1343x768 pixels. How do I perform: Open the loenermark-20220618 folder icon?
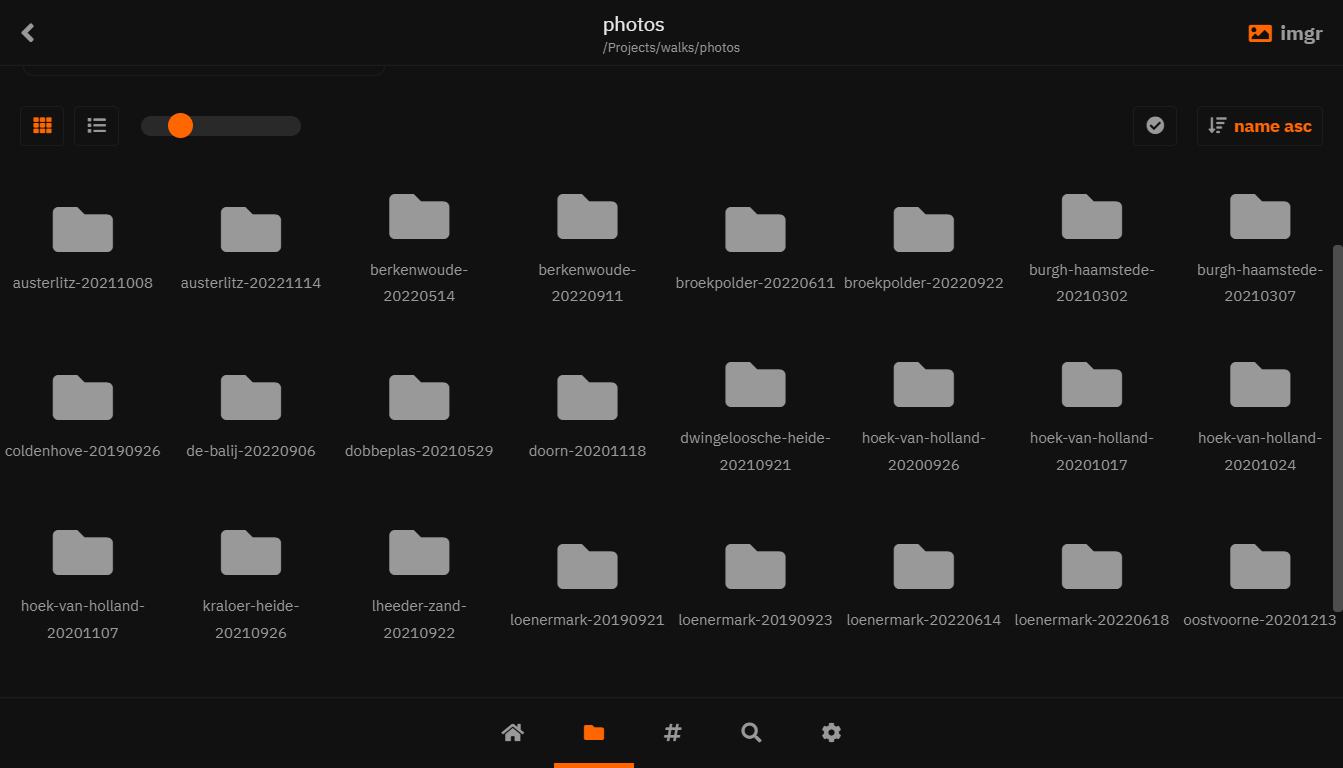coord(1092,566)
